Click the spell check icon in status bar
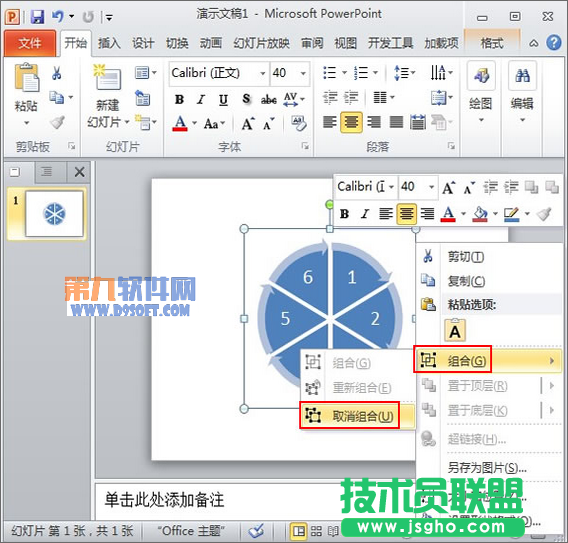This screenshot has height=543, width=568. pos(256,531)
